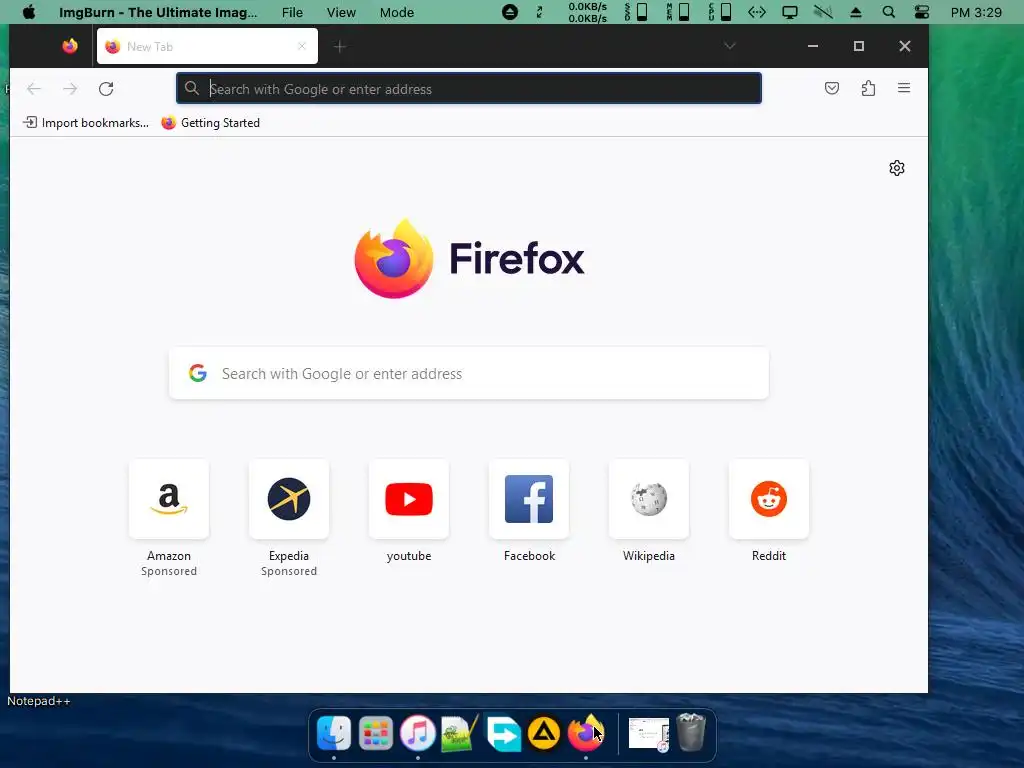
Task: Open AIMP yellow triangle app in the dock
Action: (544, 733)
